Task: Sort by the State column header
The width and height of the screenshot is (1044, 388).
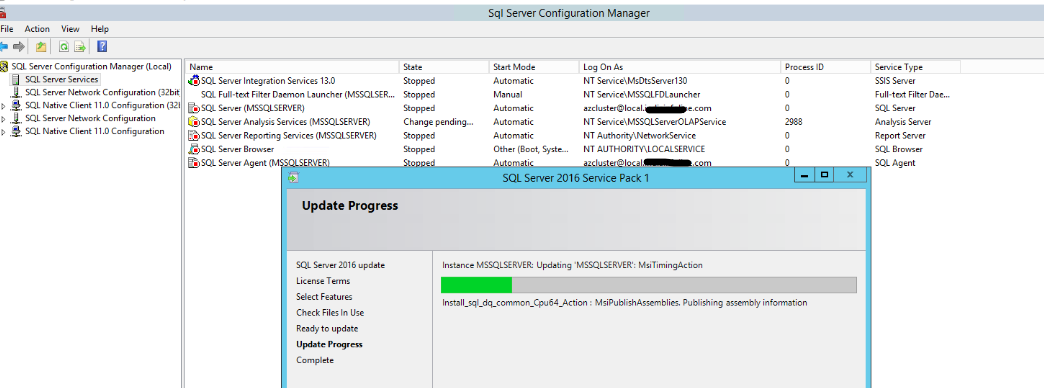Action: pyautogui.click(x=444, y=67)
